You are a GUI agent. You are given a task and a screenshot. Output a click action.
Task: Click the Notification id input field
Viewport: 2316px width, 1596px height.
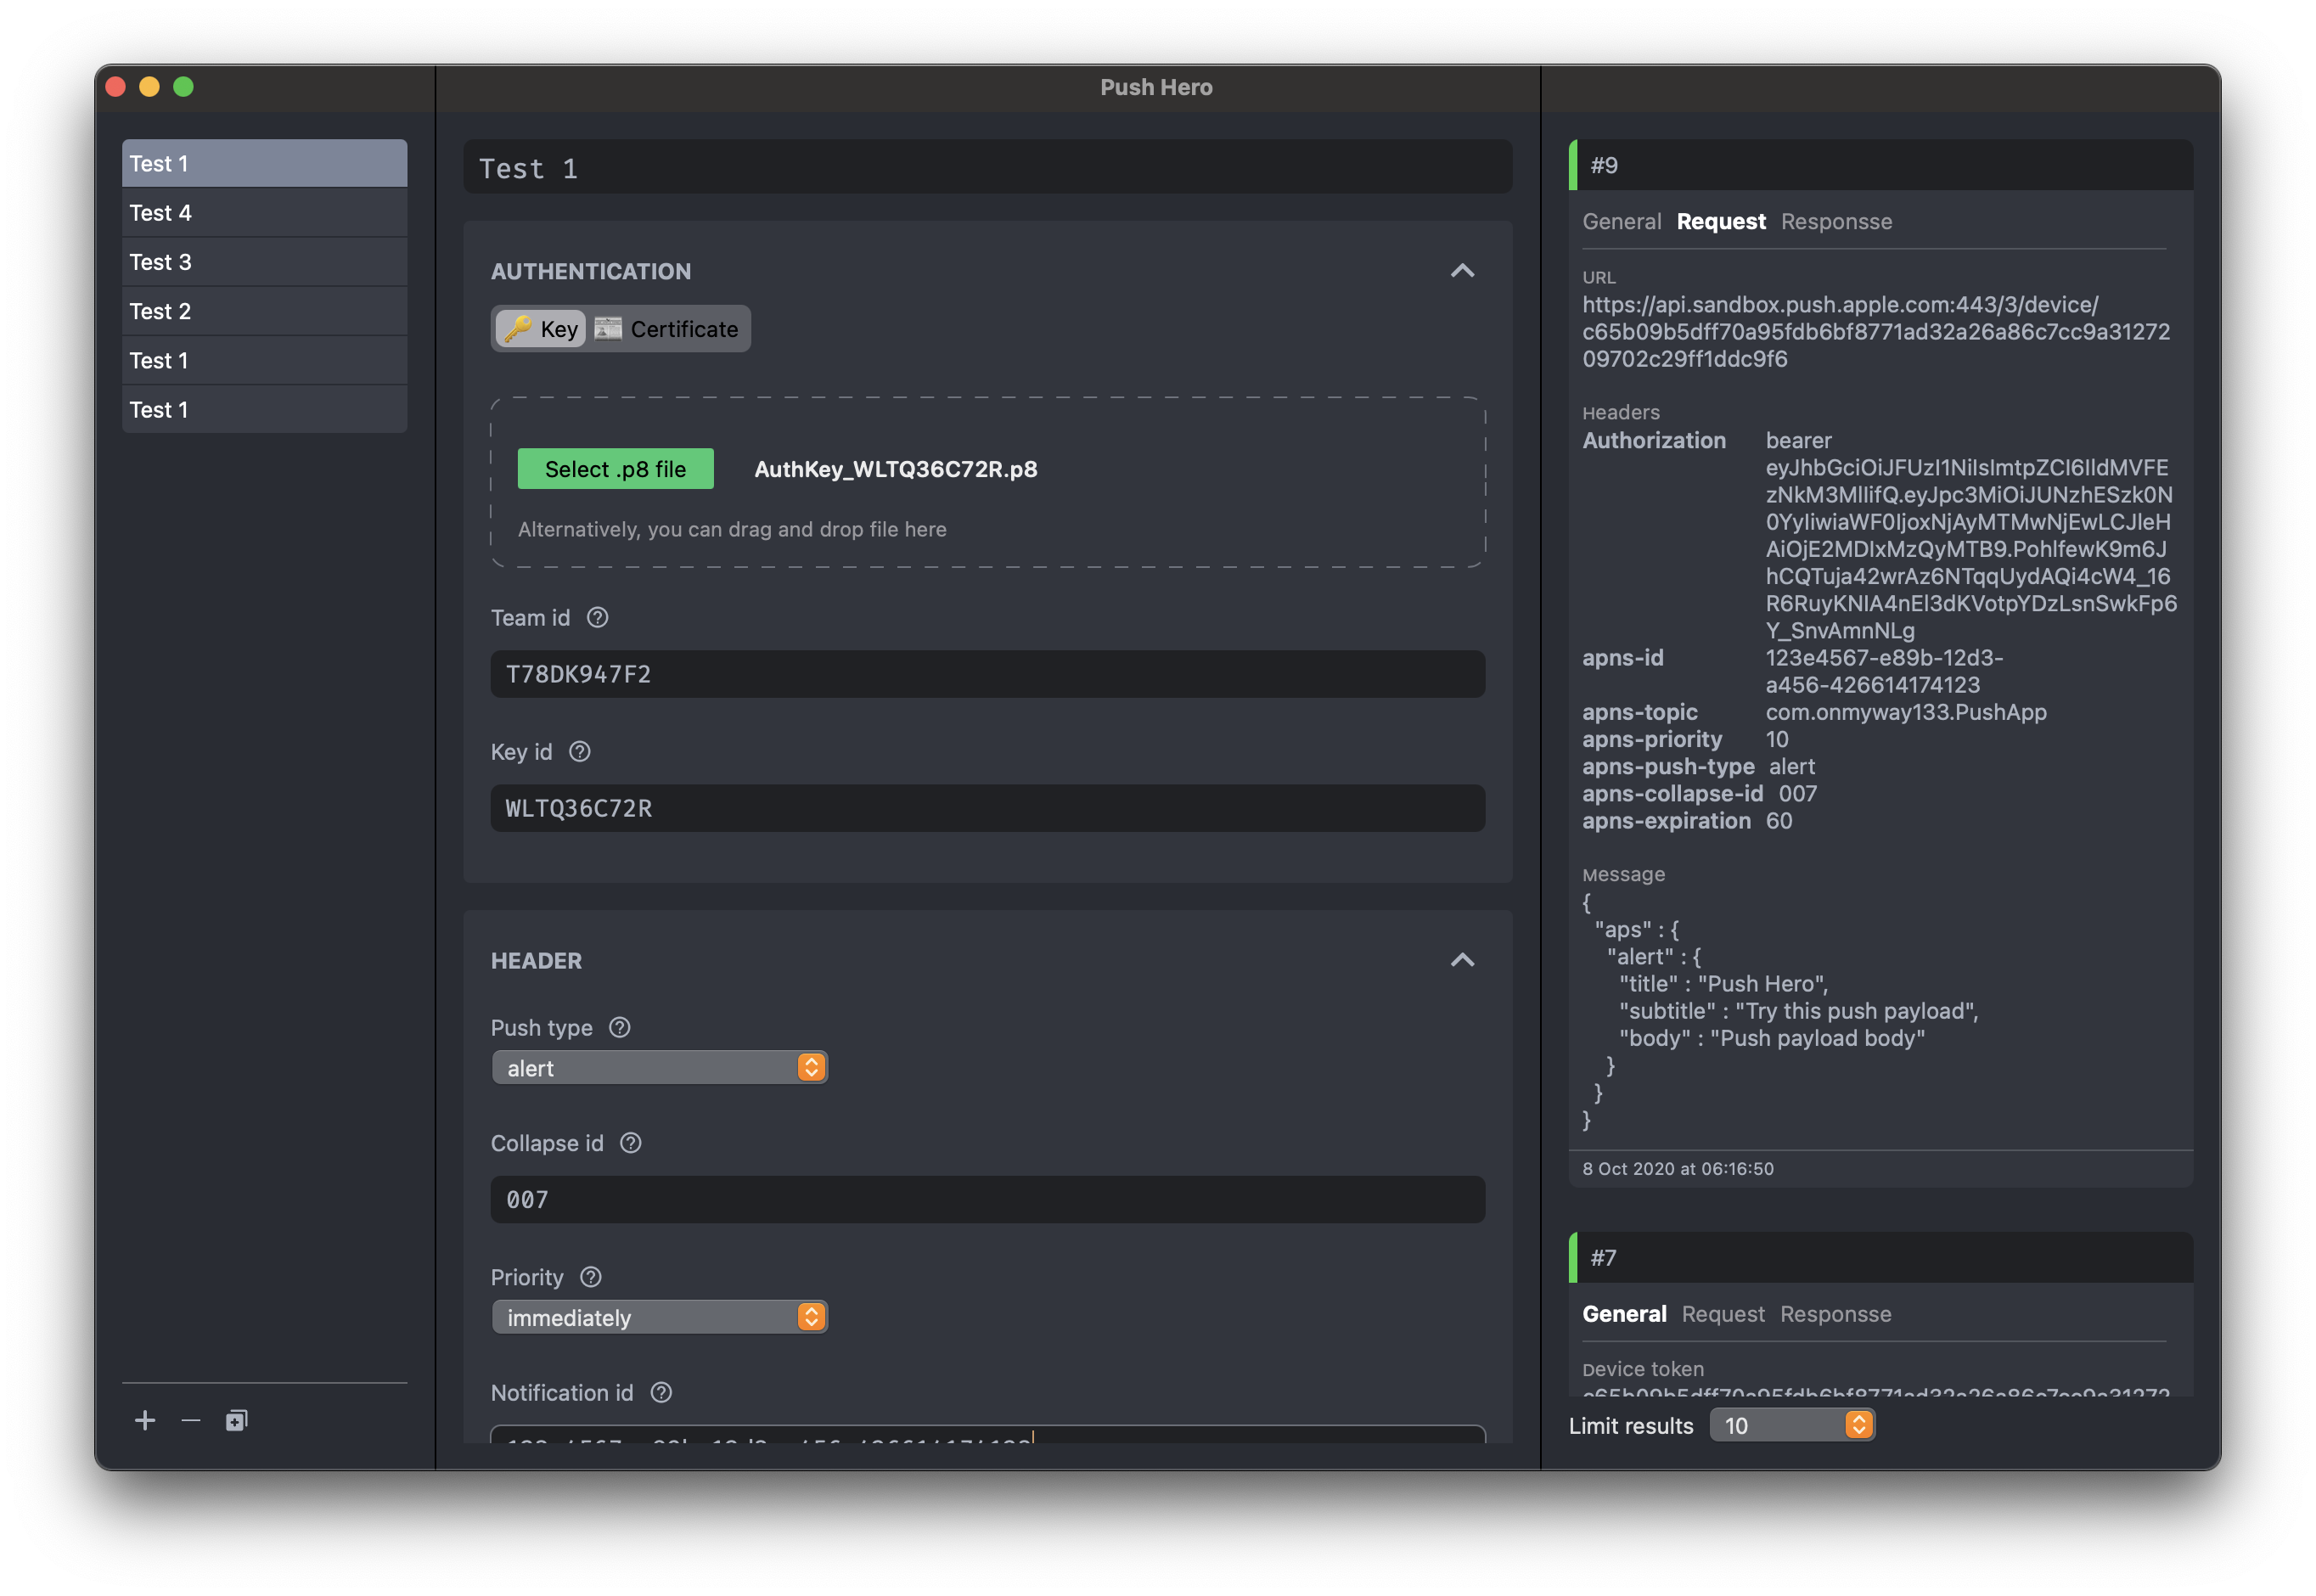[x=987, y=1435]
